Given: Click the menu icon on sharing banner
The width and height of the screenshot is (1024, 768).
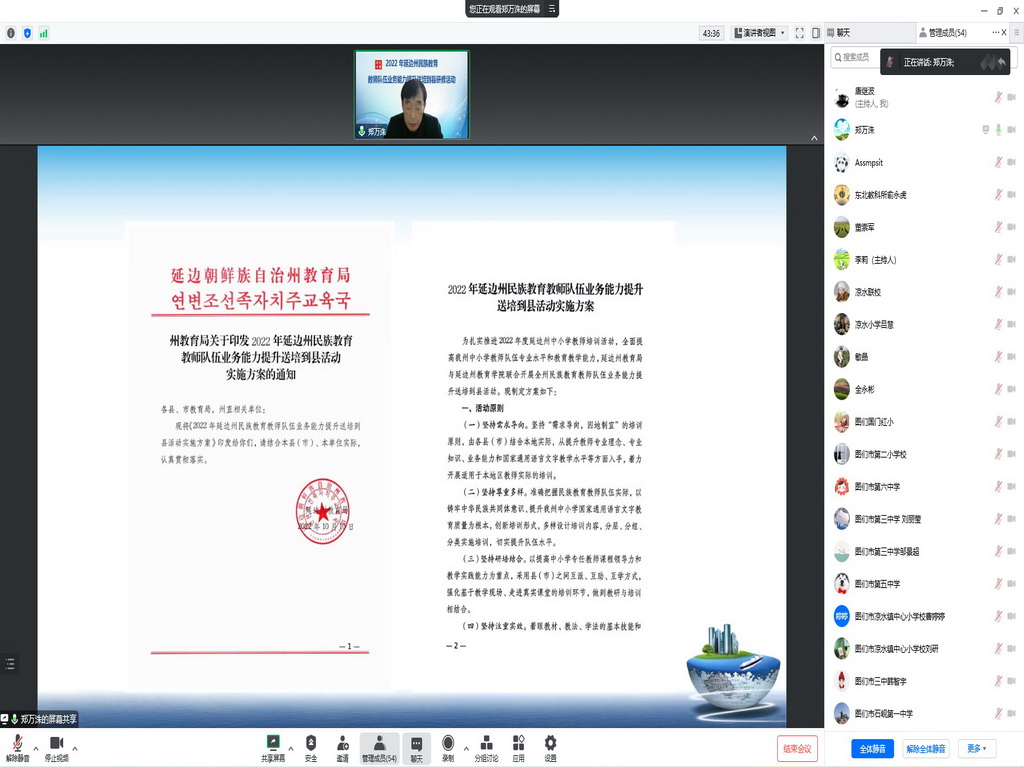Looking at the screenshot, I should click(551, 8).
